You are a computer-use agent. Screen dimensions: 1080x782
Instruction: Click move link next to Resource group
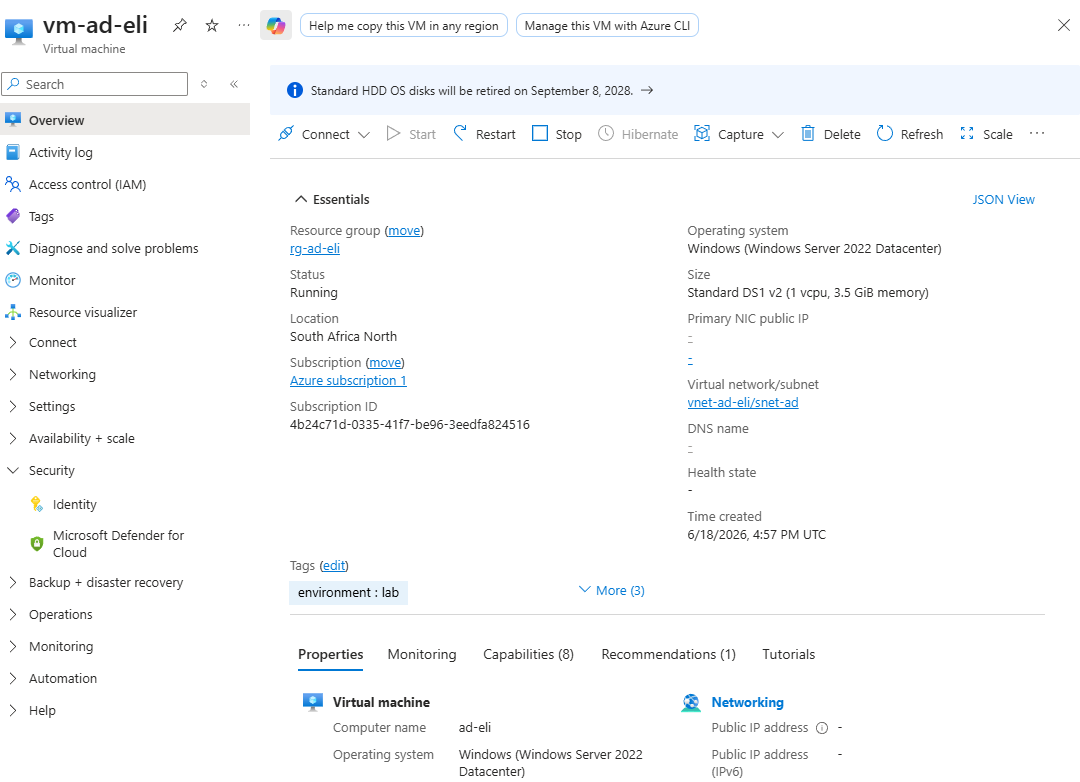(x=404, y=231)
